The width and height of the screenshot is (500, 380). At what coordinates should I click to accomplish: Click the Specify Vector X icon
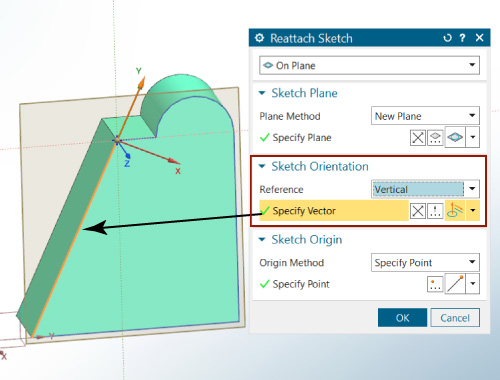418,211
